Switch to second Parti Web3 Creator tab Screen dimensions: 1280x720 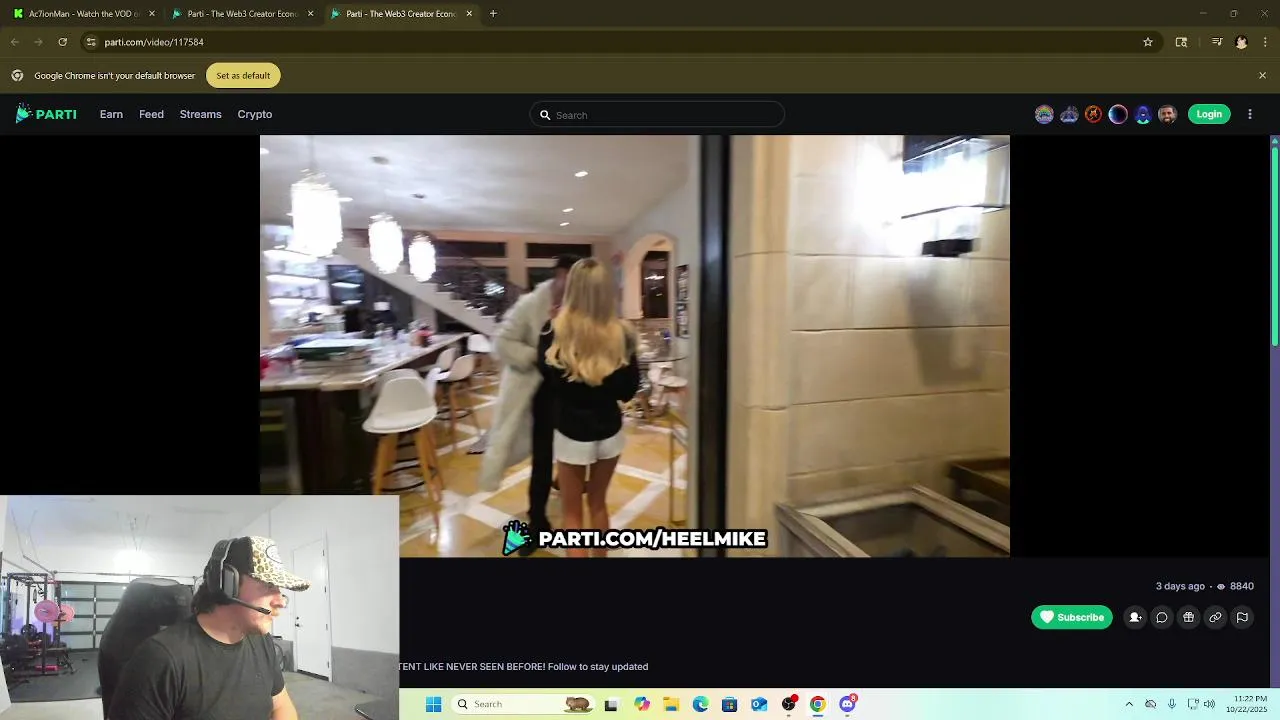click(402, 14)
